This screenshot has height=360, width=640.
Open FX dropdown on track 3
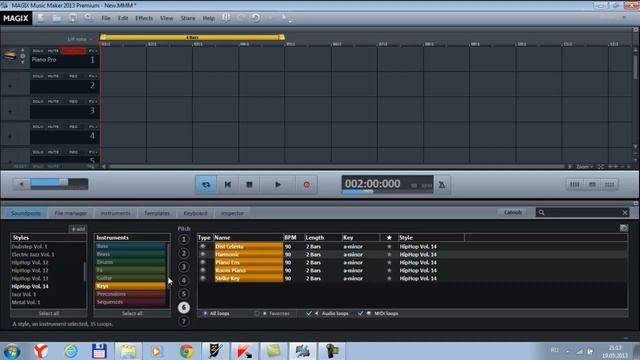tap(93, 102)
